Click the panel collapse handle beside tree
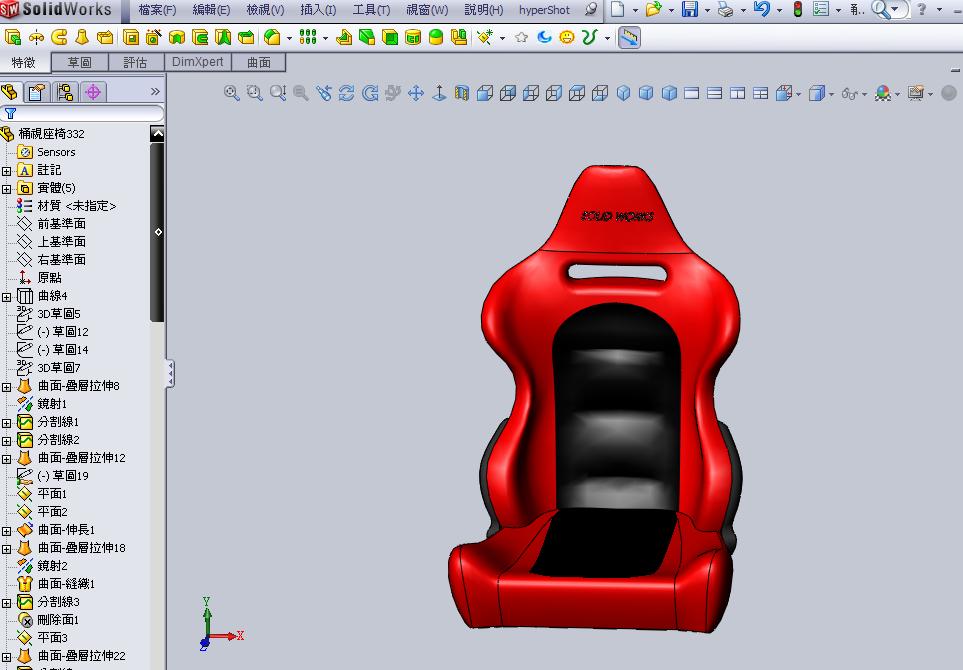Screen dimensions: 963x670 tap(170, 374)
